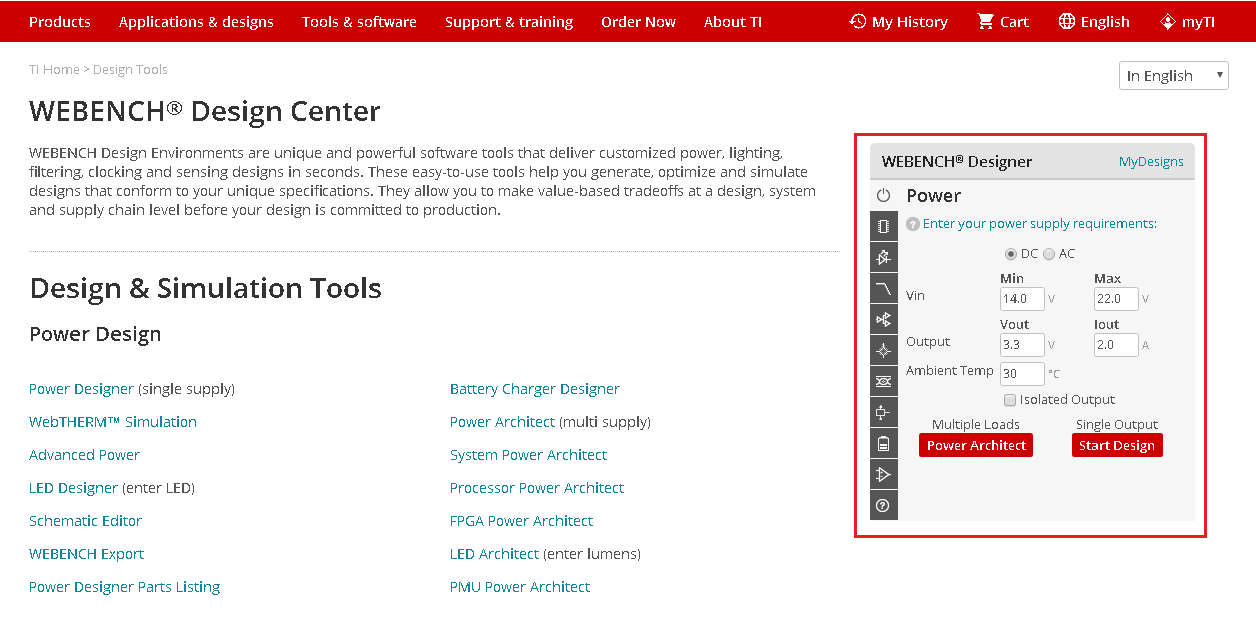Open the four-point star icon in the sidebar
The width and height of the screenshot is (1256, 636).
coord(883,351)
